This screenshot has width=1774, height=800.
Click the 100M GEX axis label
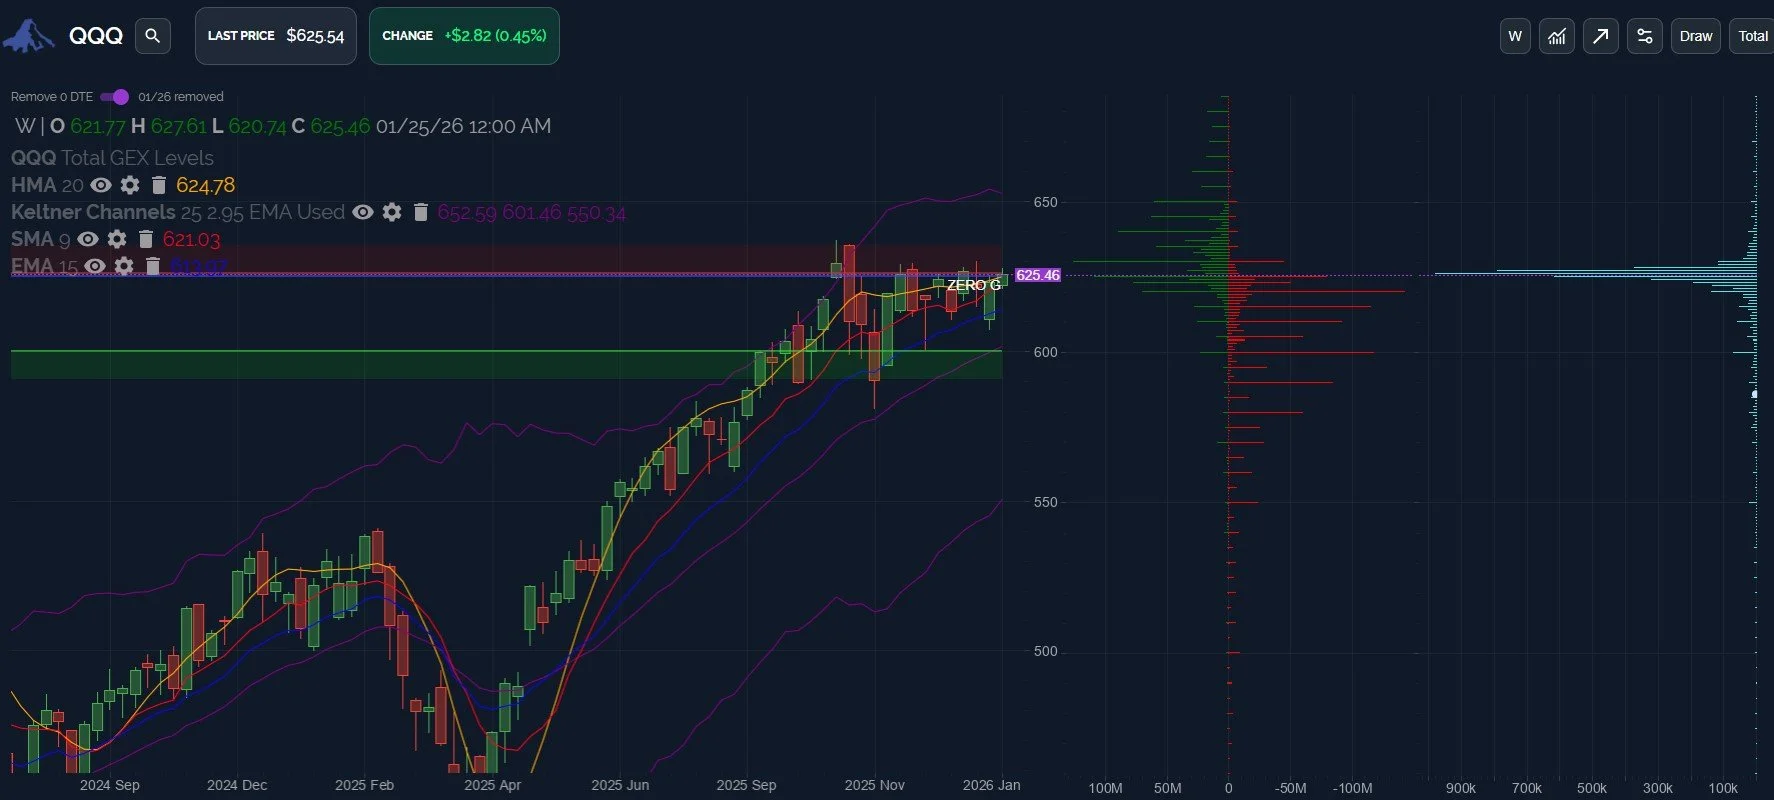coord(1105,788)
